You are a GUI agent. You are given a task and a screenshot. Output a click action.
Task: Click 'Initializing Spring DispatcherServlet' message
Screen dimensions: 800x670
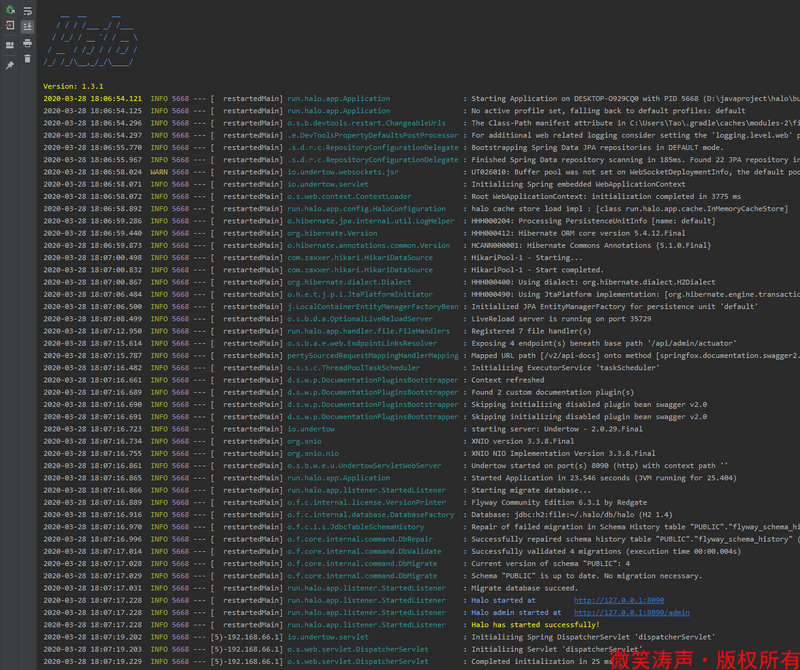[593, 637]
